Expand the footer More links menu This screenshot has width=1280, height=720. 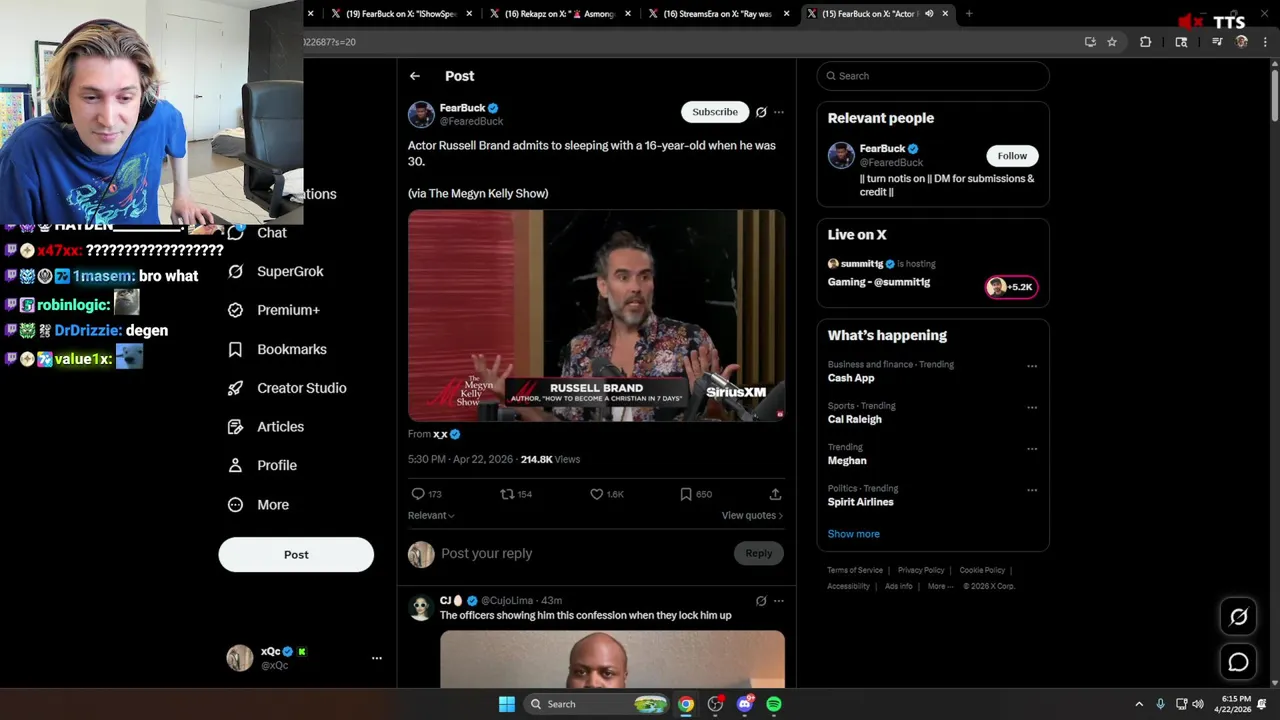tap(940, 586)
